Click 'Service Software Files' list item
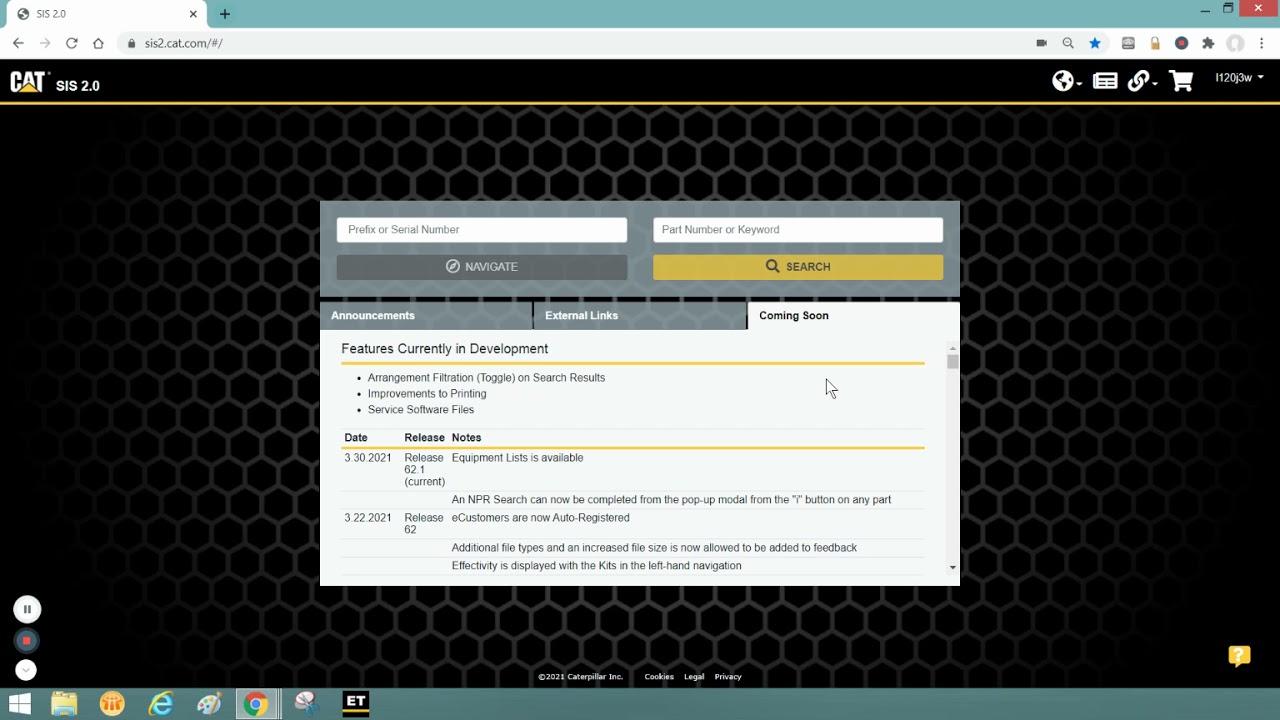 (x=421, y=410)
